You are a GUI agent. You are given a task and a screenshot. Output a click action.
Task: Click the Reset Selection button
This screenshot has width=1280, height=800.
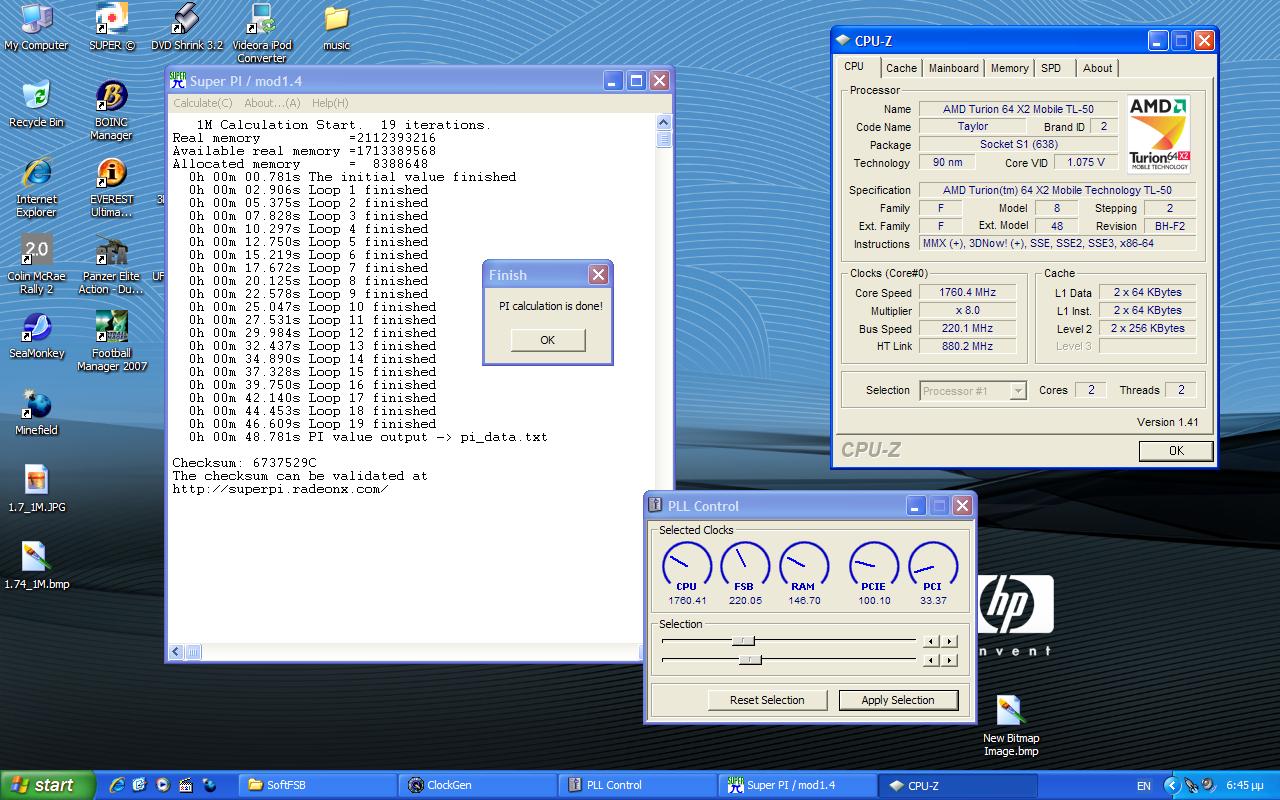(767, 700)
